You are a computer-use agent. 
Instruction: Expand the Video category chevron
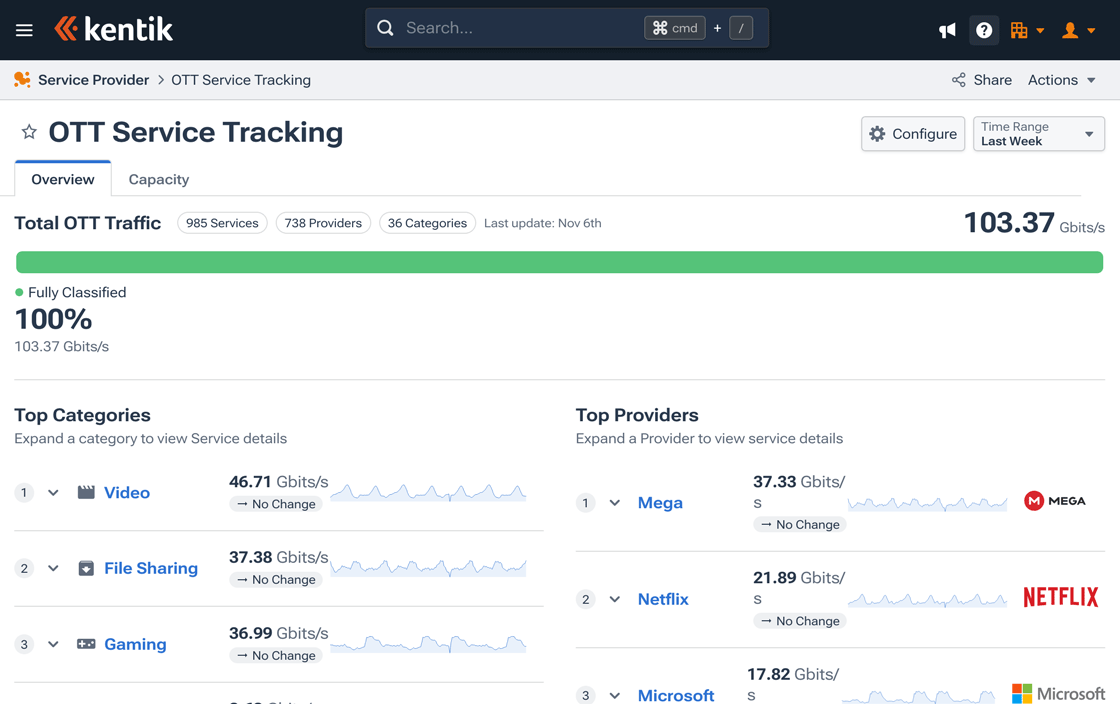coord(53,492)
